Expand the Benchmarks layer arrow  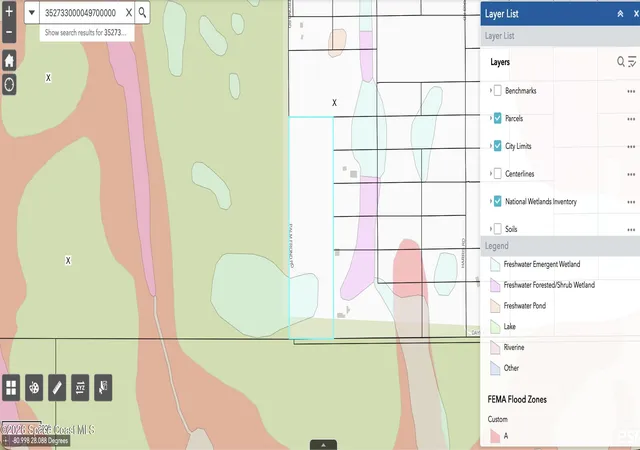(x=490, y=90)
